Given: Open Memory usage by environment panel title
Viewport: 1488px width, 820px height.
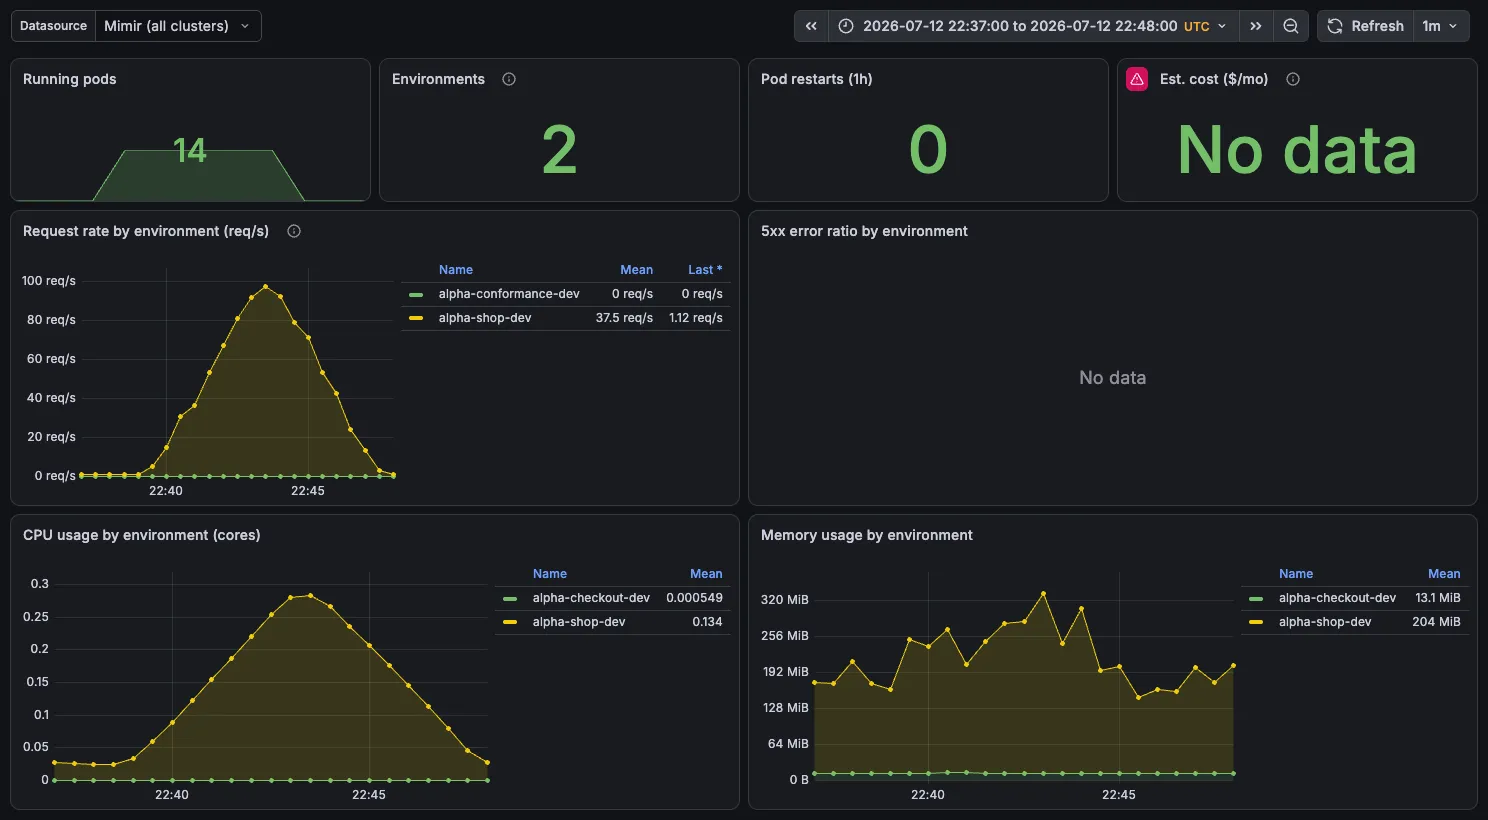Looking at the screenshot, I should point(867,535).
